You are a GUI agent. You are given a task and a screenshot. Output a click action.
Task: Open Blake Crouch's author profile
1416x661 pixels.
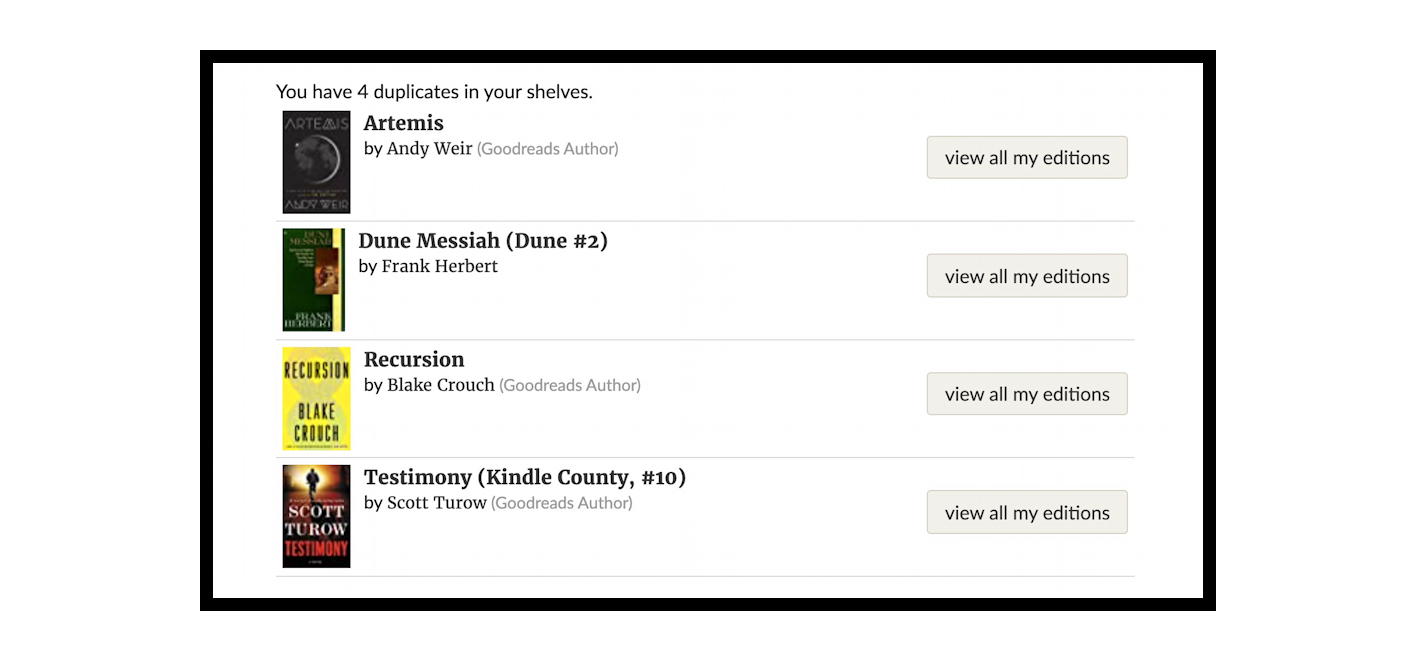(x=440, y=385)
